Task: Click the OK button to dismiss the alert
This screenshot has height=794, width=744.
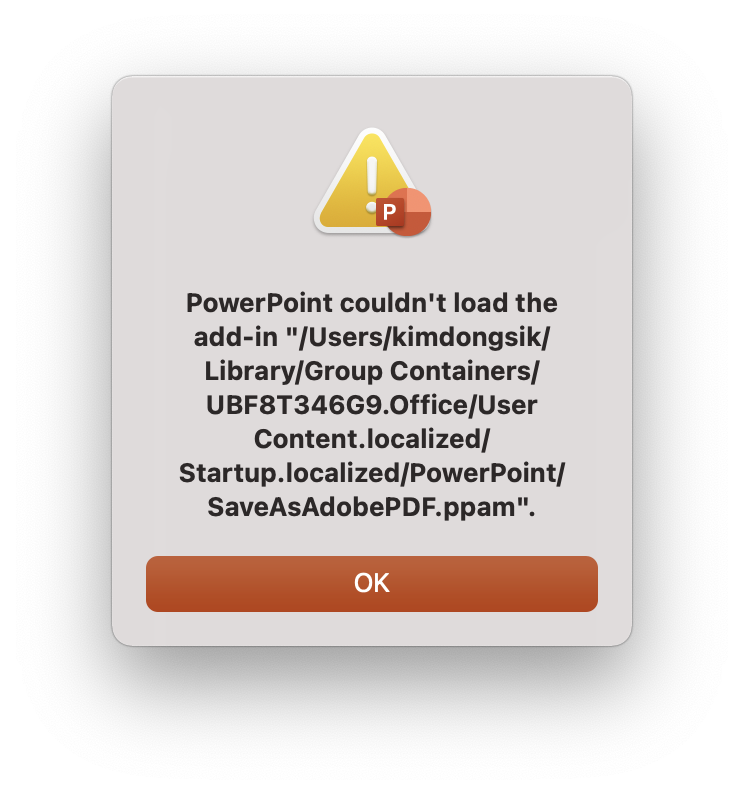Action: click(x=372, y=583)
